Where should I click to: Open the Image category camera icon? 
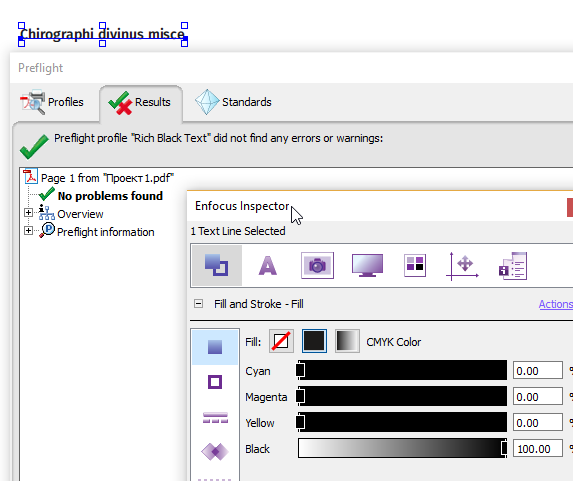pos(317,265)
